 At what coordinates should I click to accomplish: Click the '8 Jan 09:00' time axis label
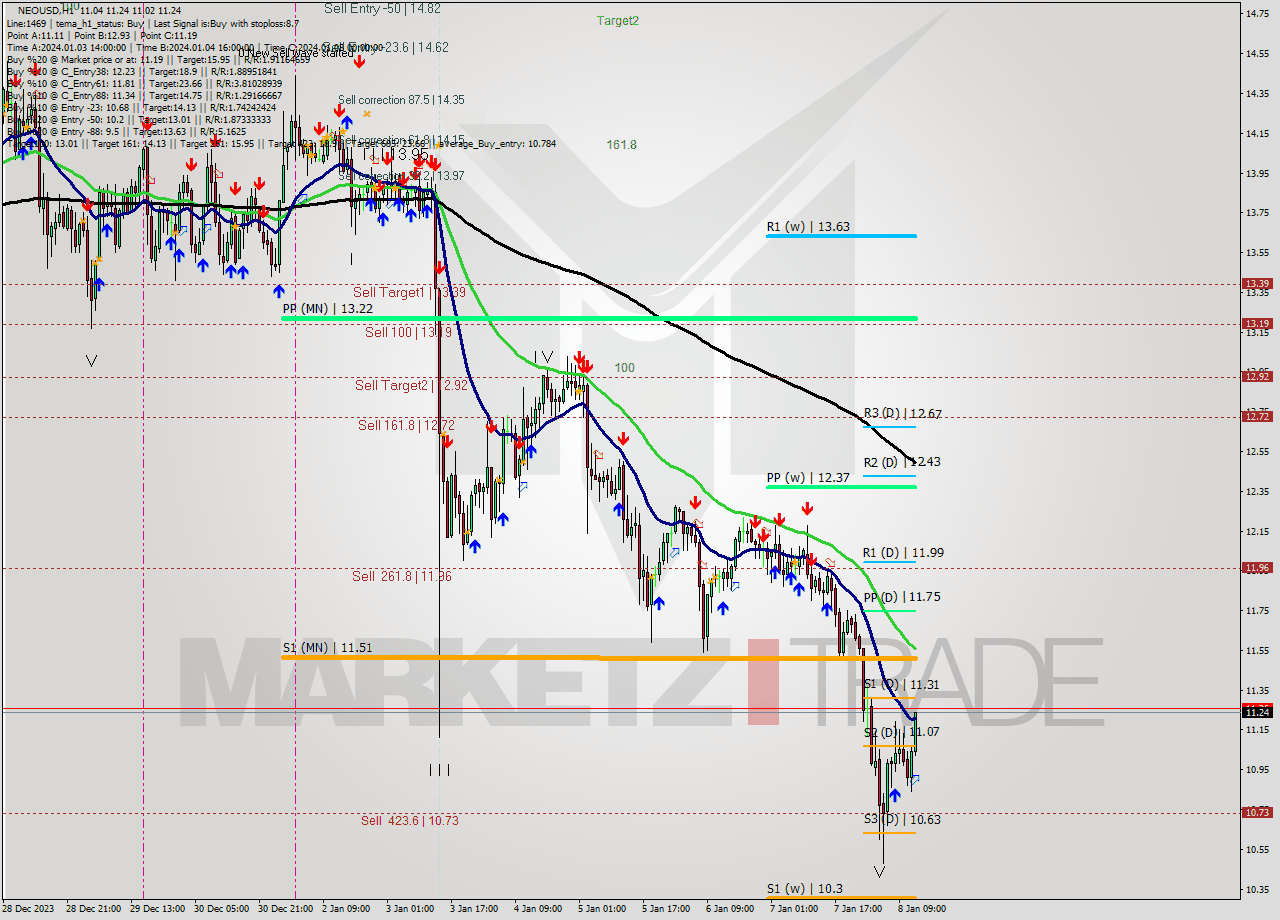pos(922,909)
